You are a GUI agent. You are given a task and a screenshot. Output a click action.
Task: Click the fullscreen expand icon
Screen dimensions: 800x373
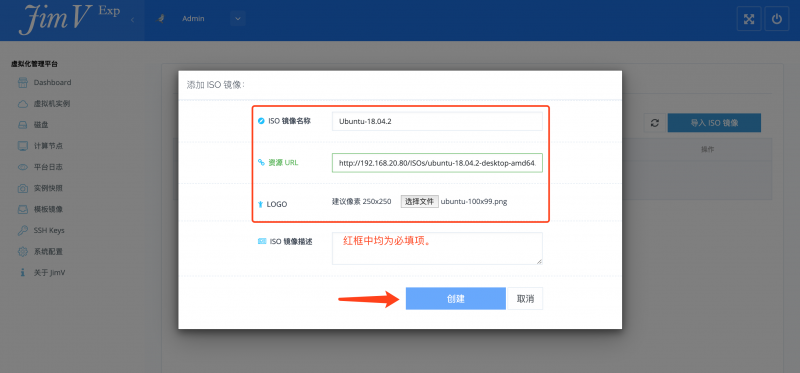[748, 19]
